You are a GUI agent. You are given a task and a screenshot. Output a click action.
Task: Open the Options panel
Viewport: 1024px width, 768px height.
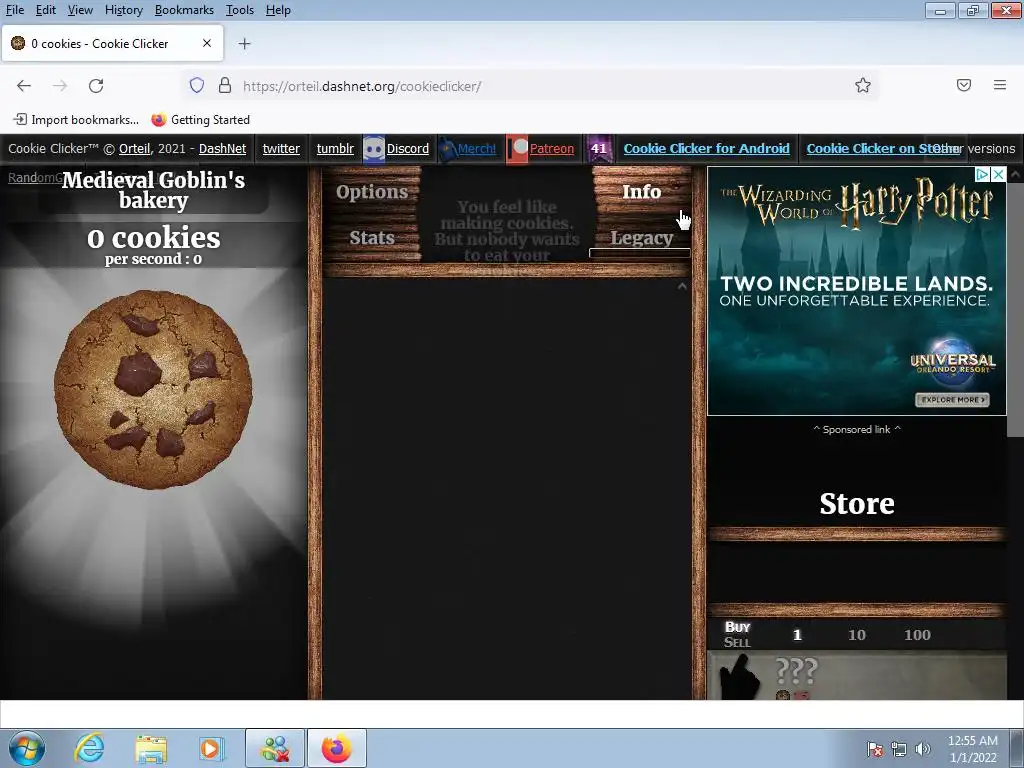click(372, 191)
